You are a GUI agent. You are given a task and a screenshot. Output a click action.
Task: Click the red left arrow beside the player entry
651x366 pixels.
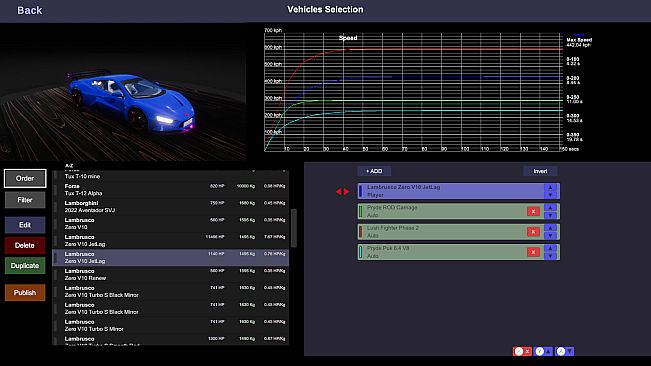click(x=338, y=191)
